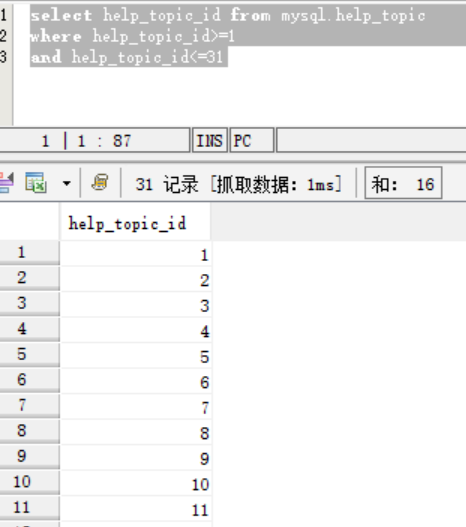
Task: Select row header 1 in result grid
Action: pos(30,252)
